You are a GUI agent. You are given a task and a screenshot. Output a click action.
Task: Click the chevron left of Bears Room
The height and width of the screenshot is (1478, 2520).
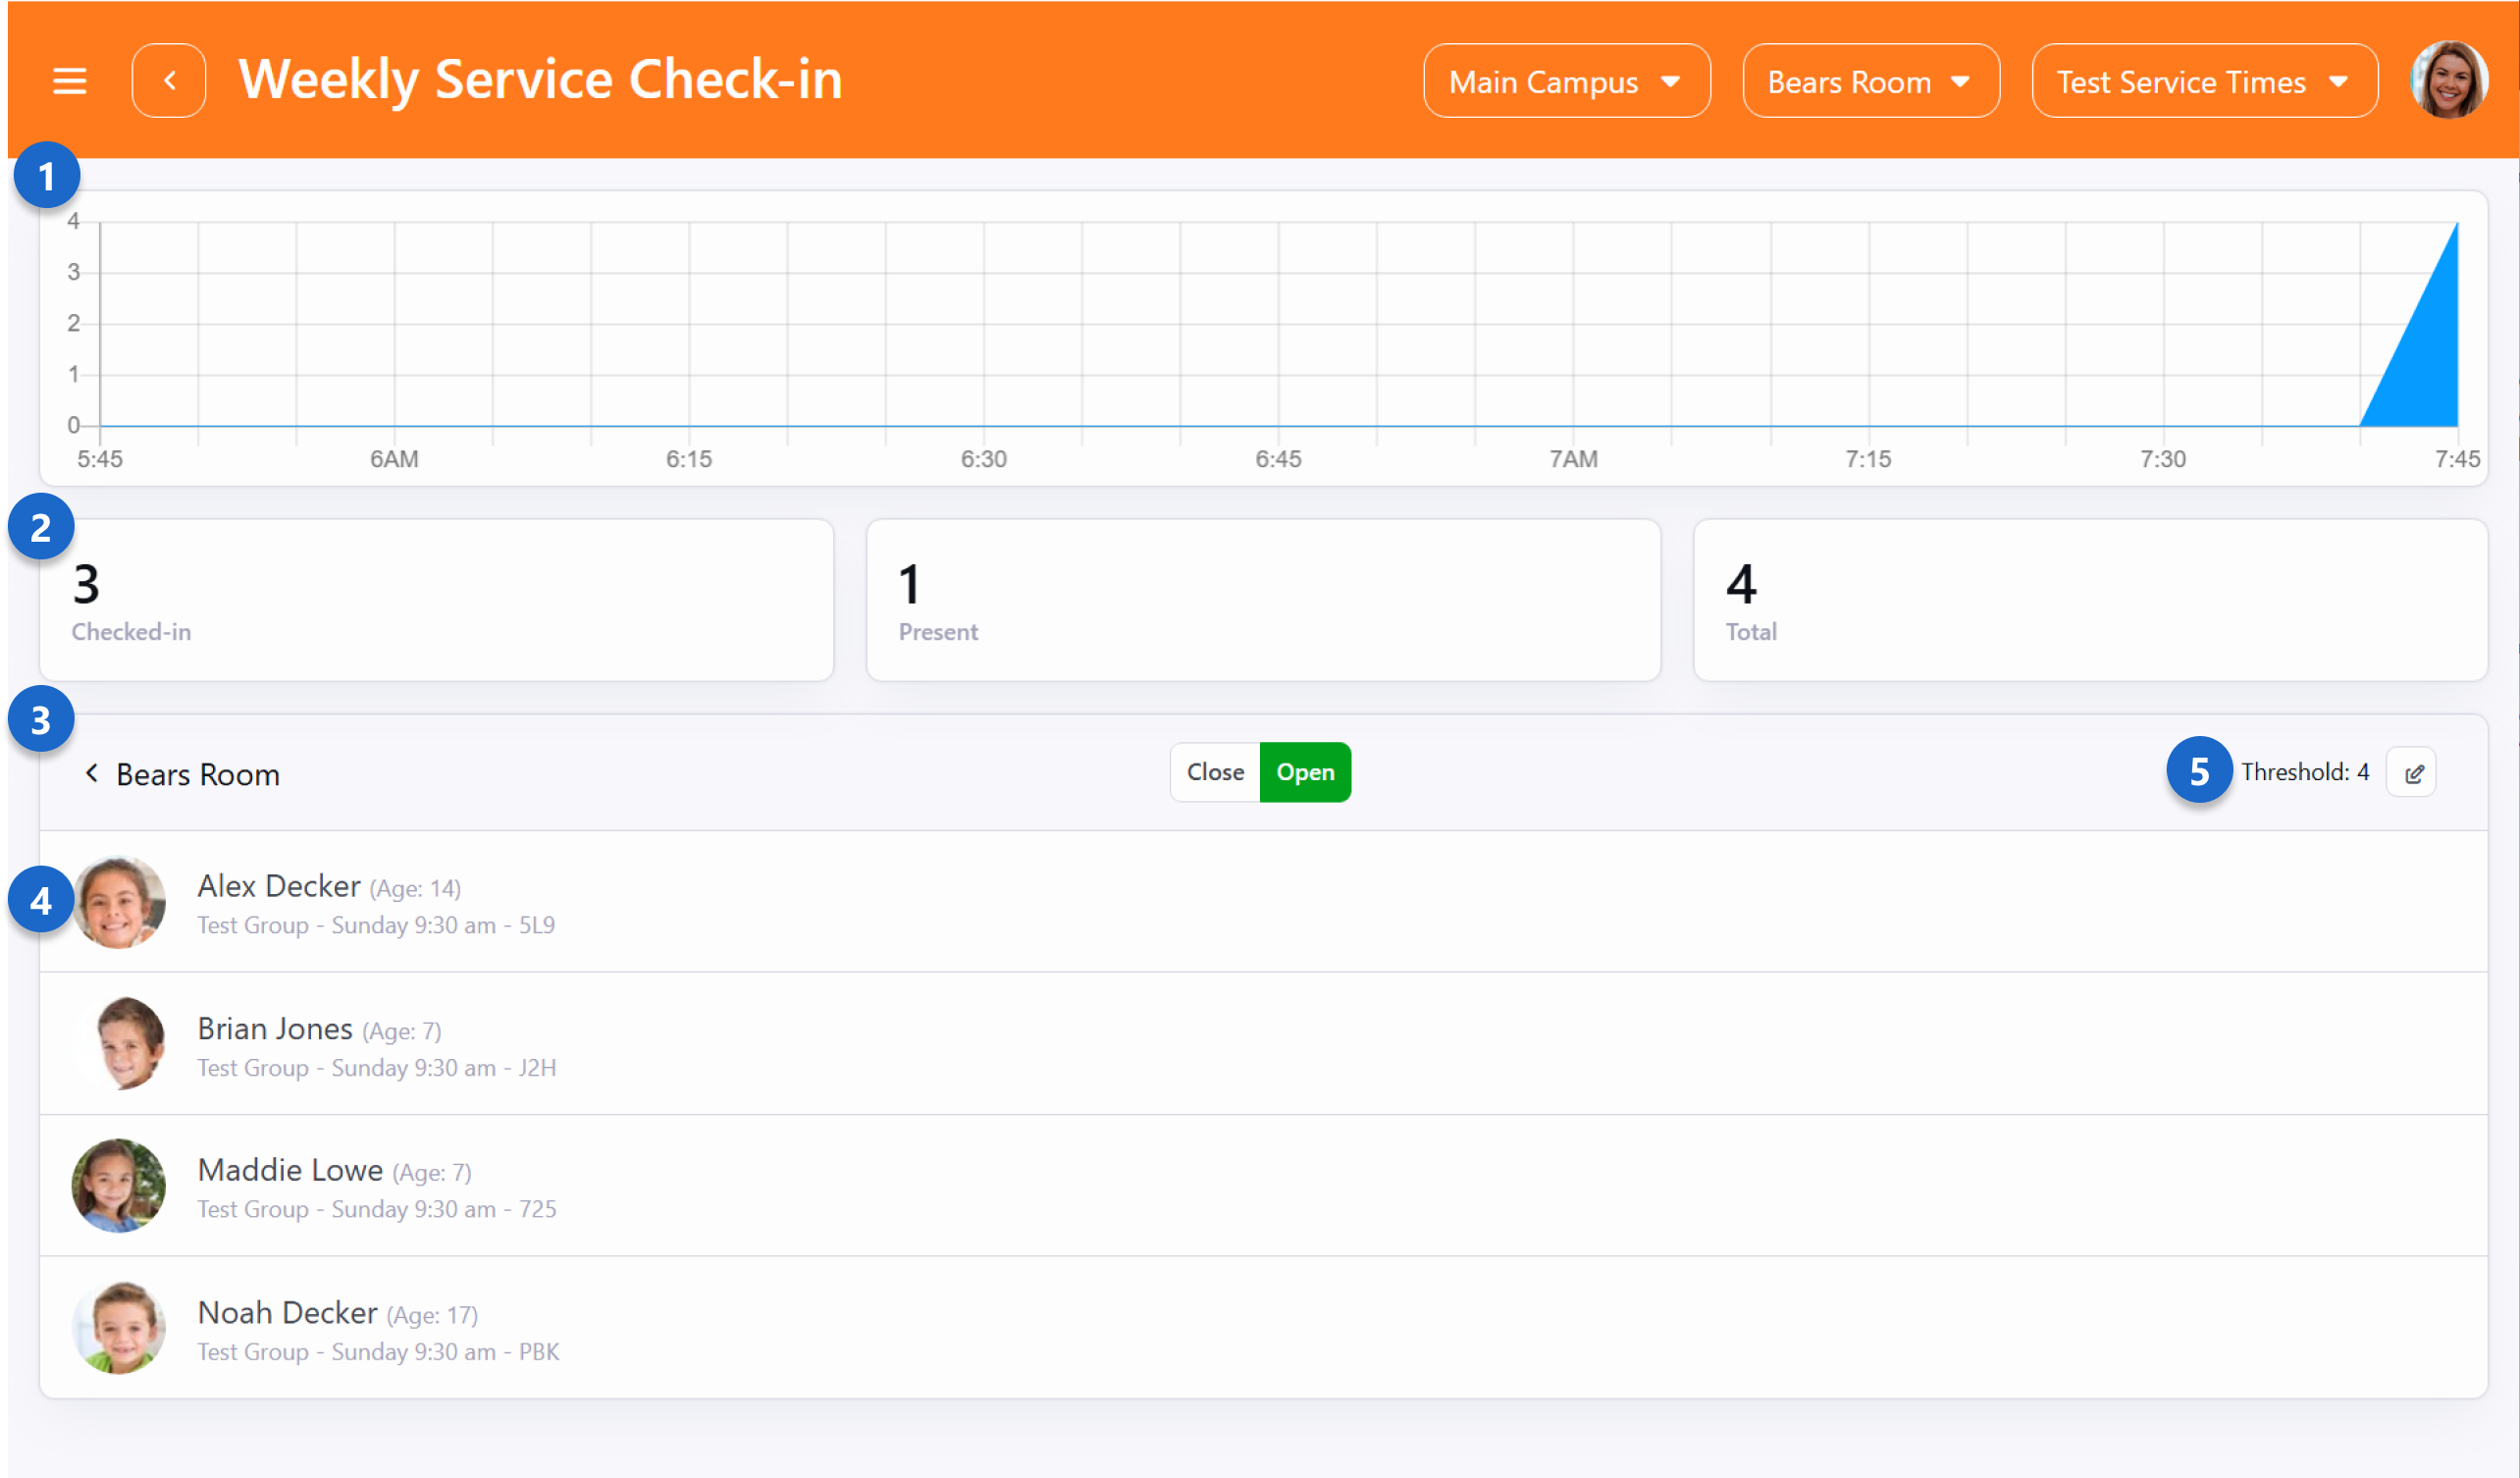tap(91, 773)
